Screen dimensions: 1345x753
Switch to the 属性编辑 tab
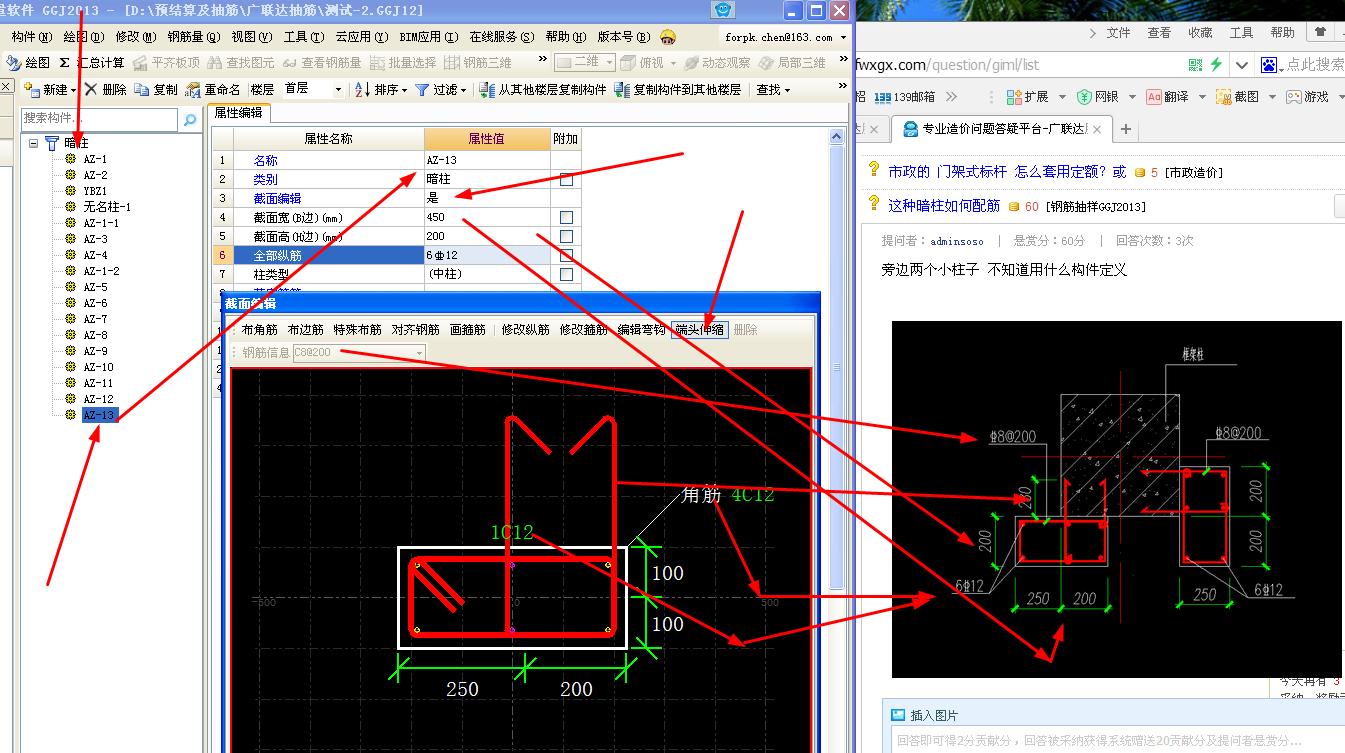pos(238,113)
